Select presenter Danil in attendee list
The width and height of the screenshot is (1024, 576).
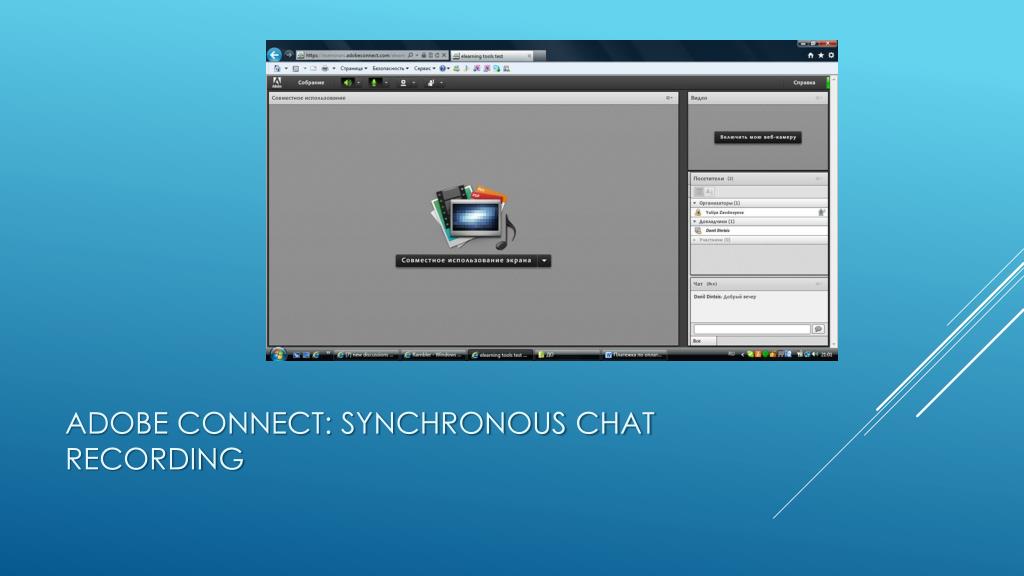point(759,231)
